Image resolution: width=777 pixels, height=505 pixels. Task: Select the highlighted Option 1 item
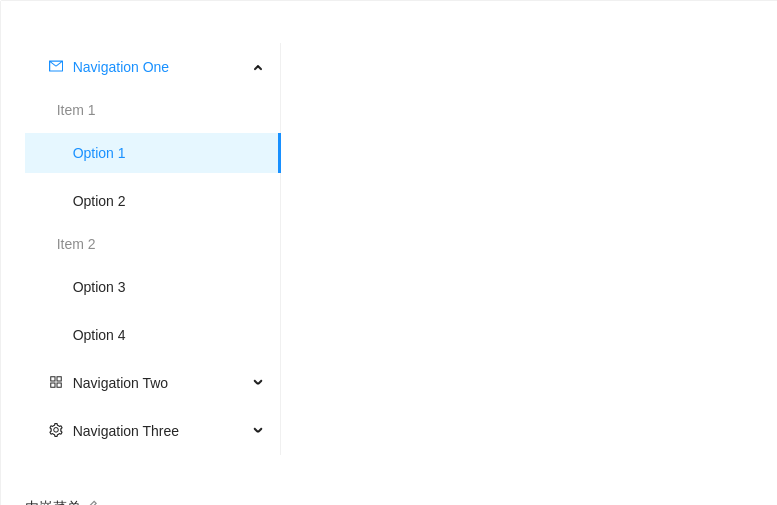tap(153, 153)
